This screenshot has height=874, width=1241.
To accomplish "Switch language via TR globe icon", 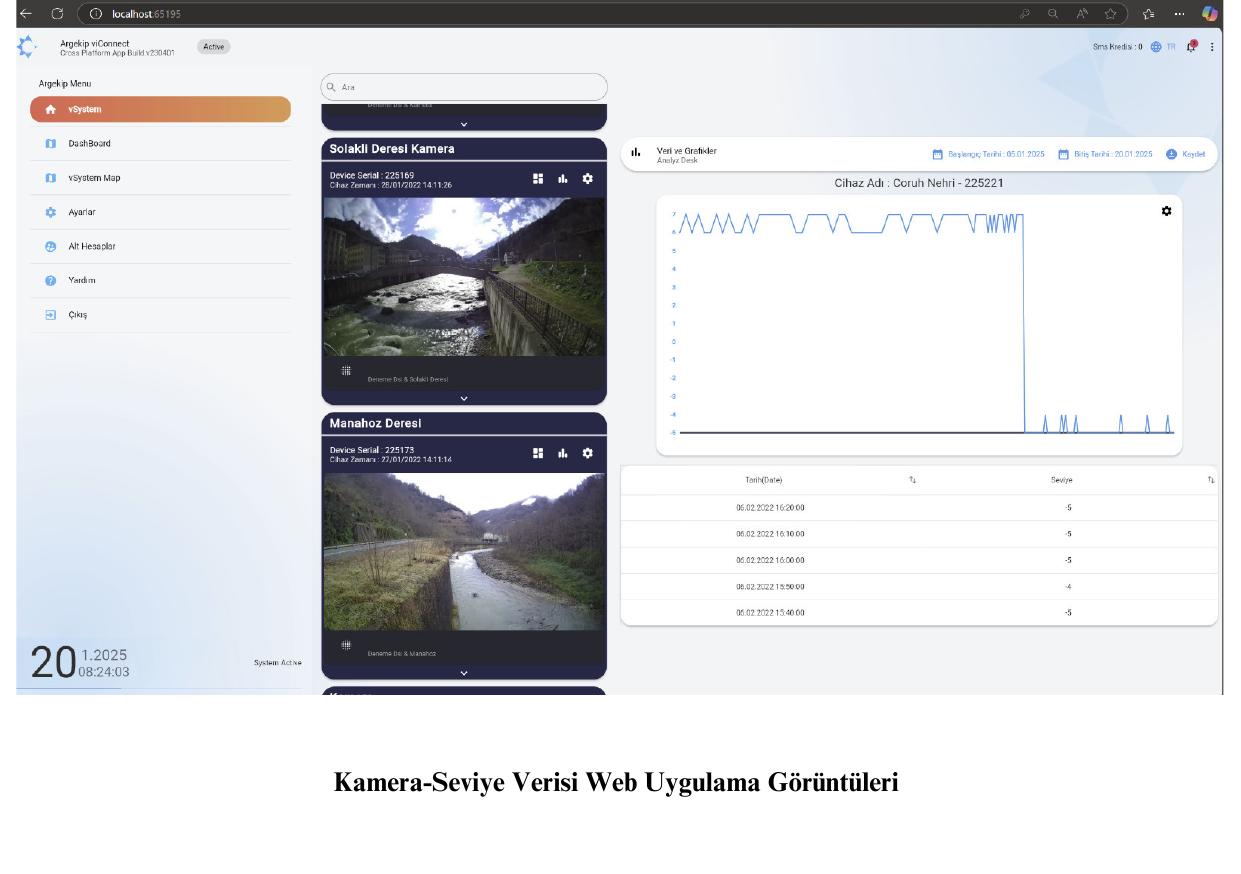I will click(1163, 47).
